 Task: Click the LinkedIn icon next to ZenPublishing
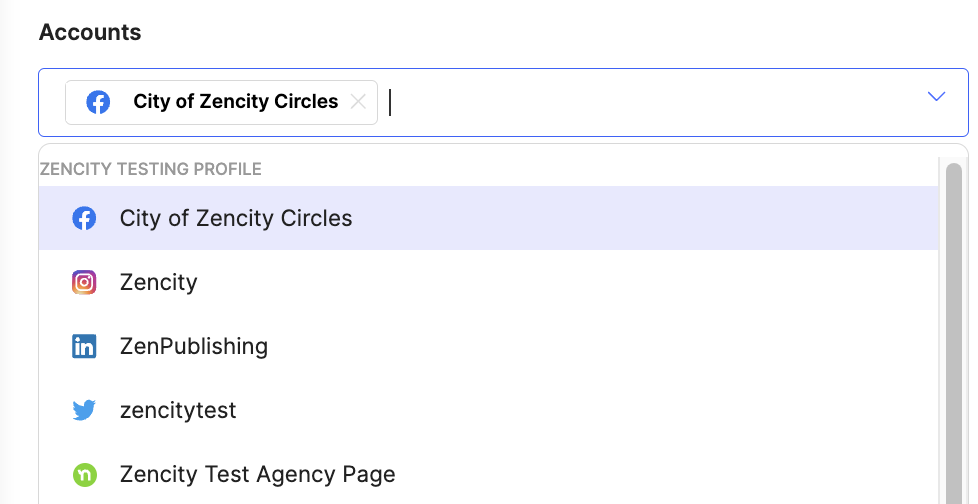pyautogui.click(x=84, y=346)
